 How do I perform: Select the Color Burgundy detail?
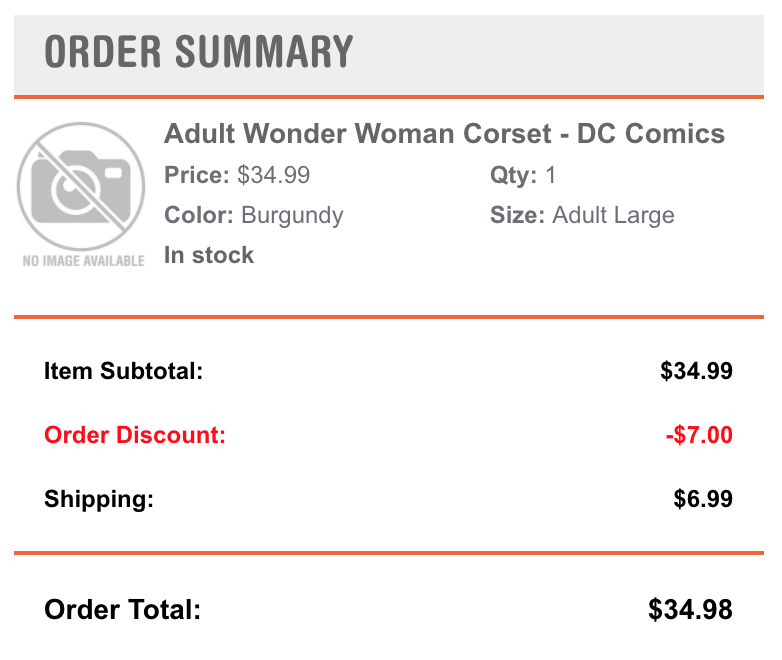click(254, 216)
